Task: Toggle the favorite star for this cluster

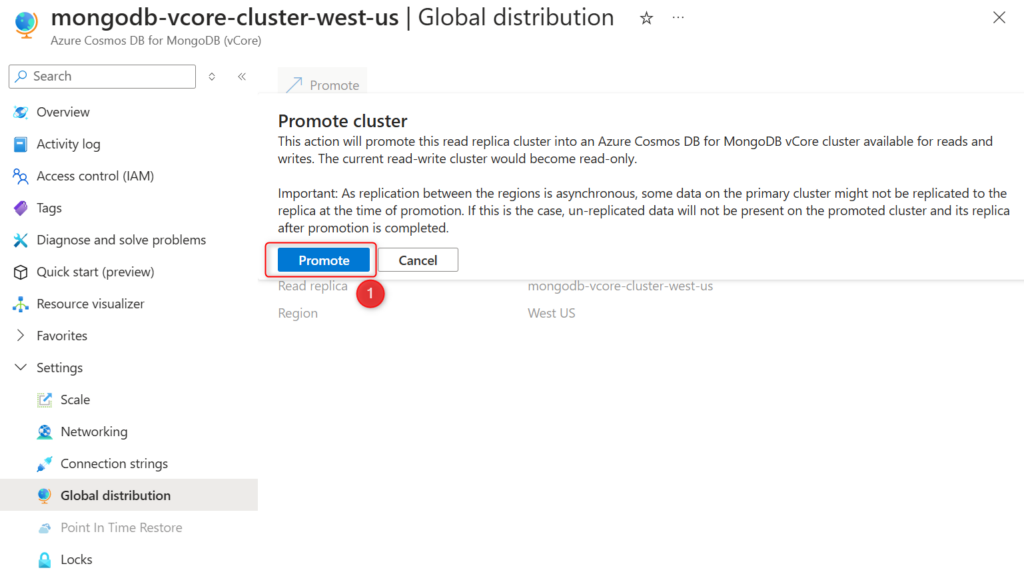Action: 646,18
